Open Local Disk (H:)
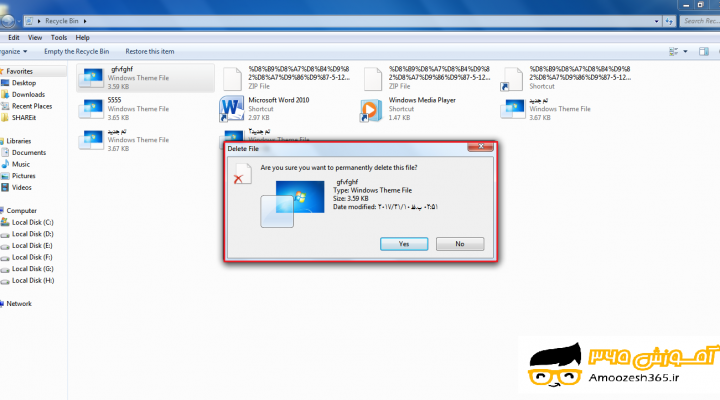The height and width of the screenshot is (400, 720). pos(32,281)
